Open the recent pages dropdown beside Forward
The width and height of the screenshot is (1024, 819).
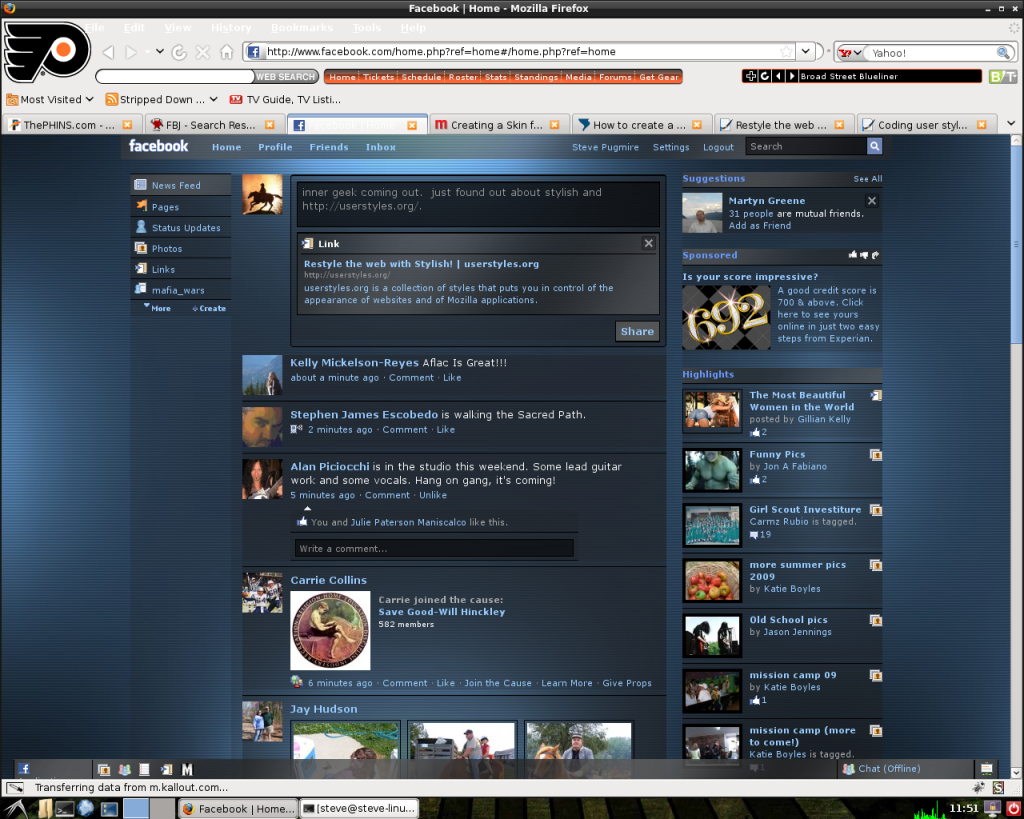pyautogui.click(x=160, y=52)
